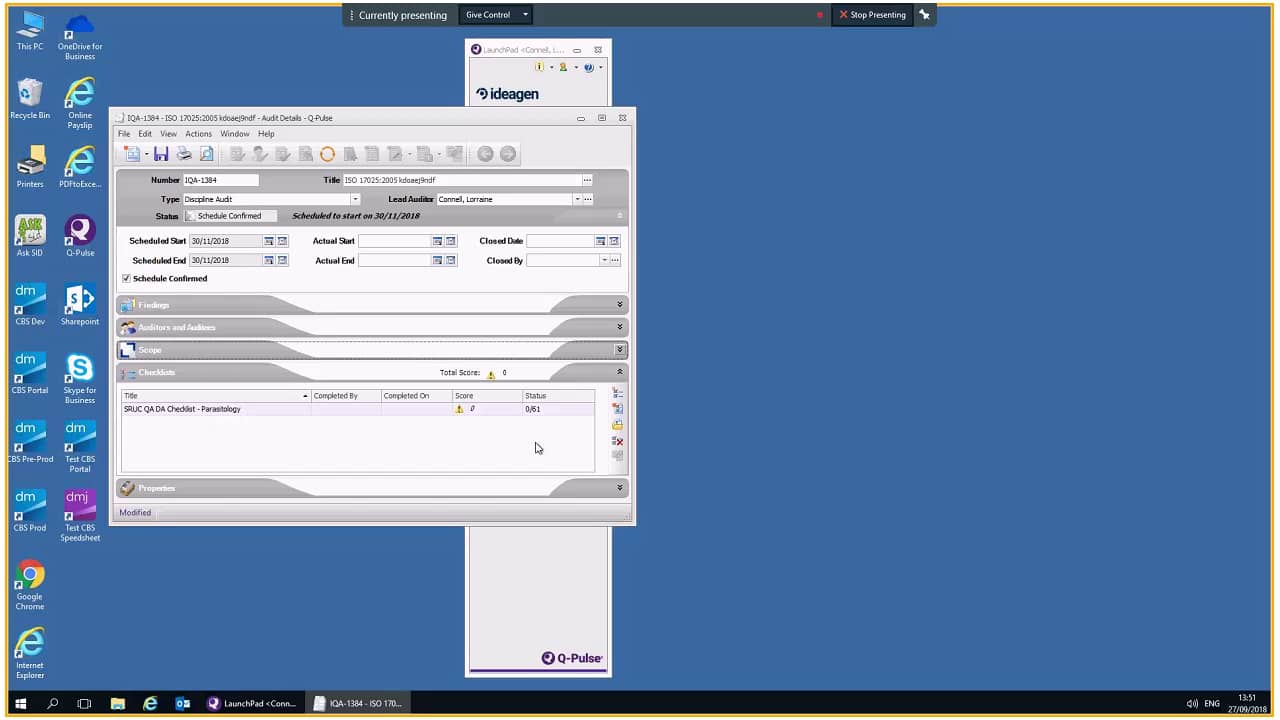The height and width of the screenshot is (720, 1280).
Task: Click the red X remove checklist icon
Action: [618, 441]
